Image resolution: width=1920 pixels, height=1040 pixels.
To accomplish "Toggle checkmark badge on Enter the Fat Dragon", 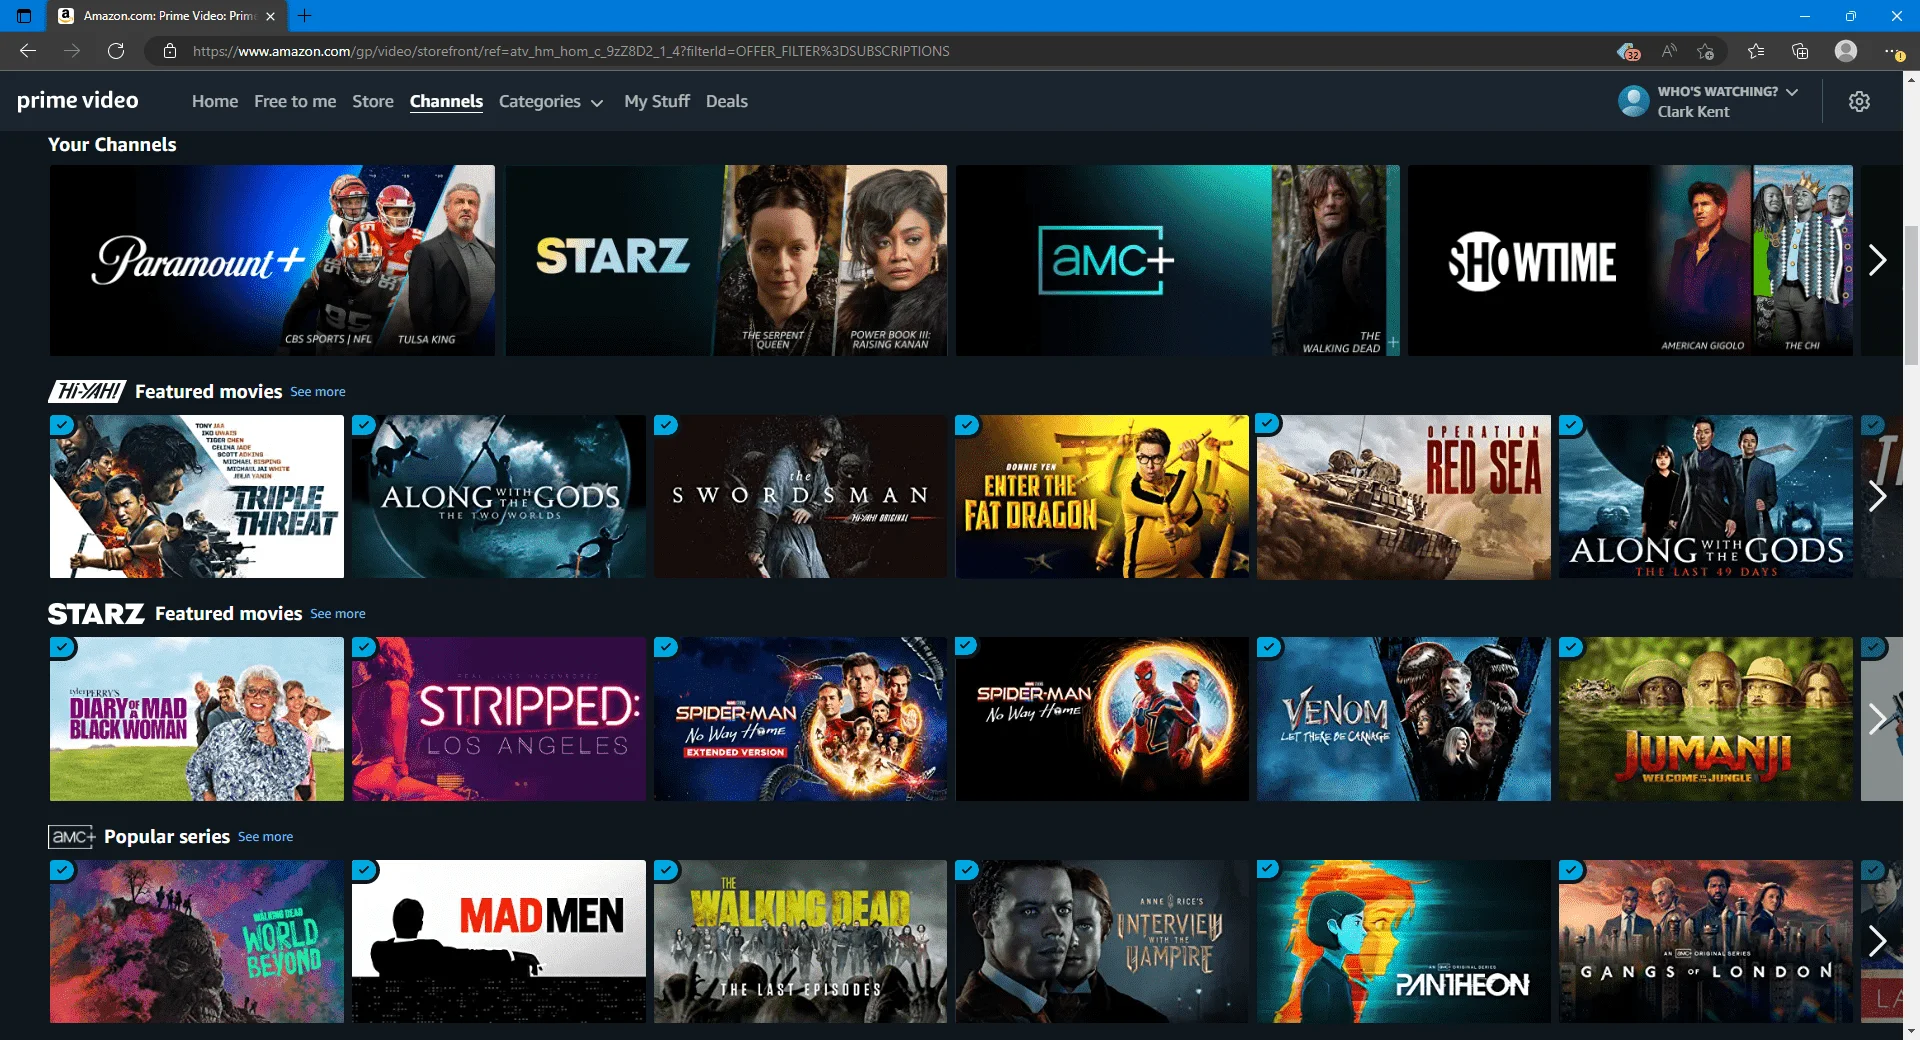I will click(967, 425).
